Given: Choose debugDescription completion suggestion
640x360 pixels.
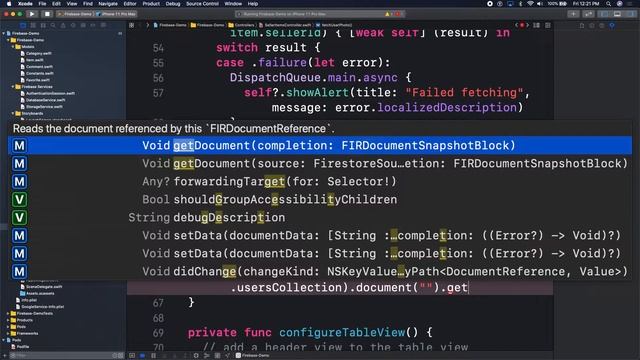Looking at the screenshot, I should (x=320, y=218).
